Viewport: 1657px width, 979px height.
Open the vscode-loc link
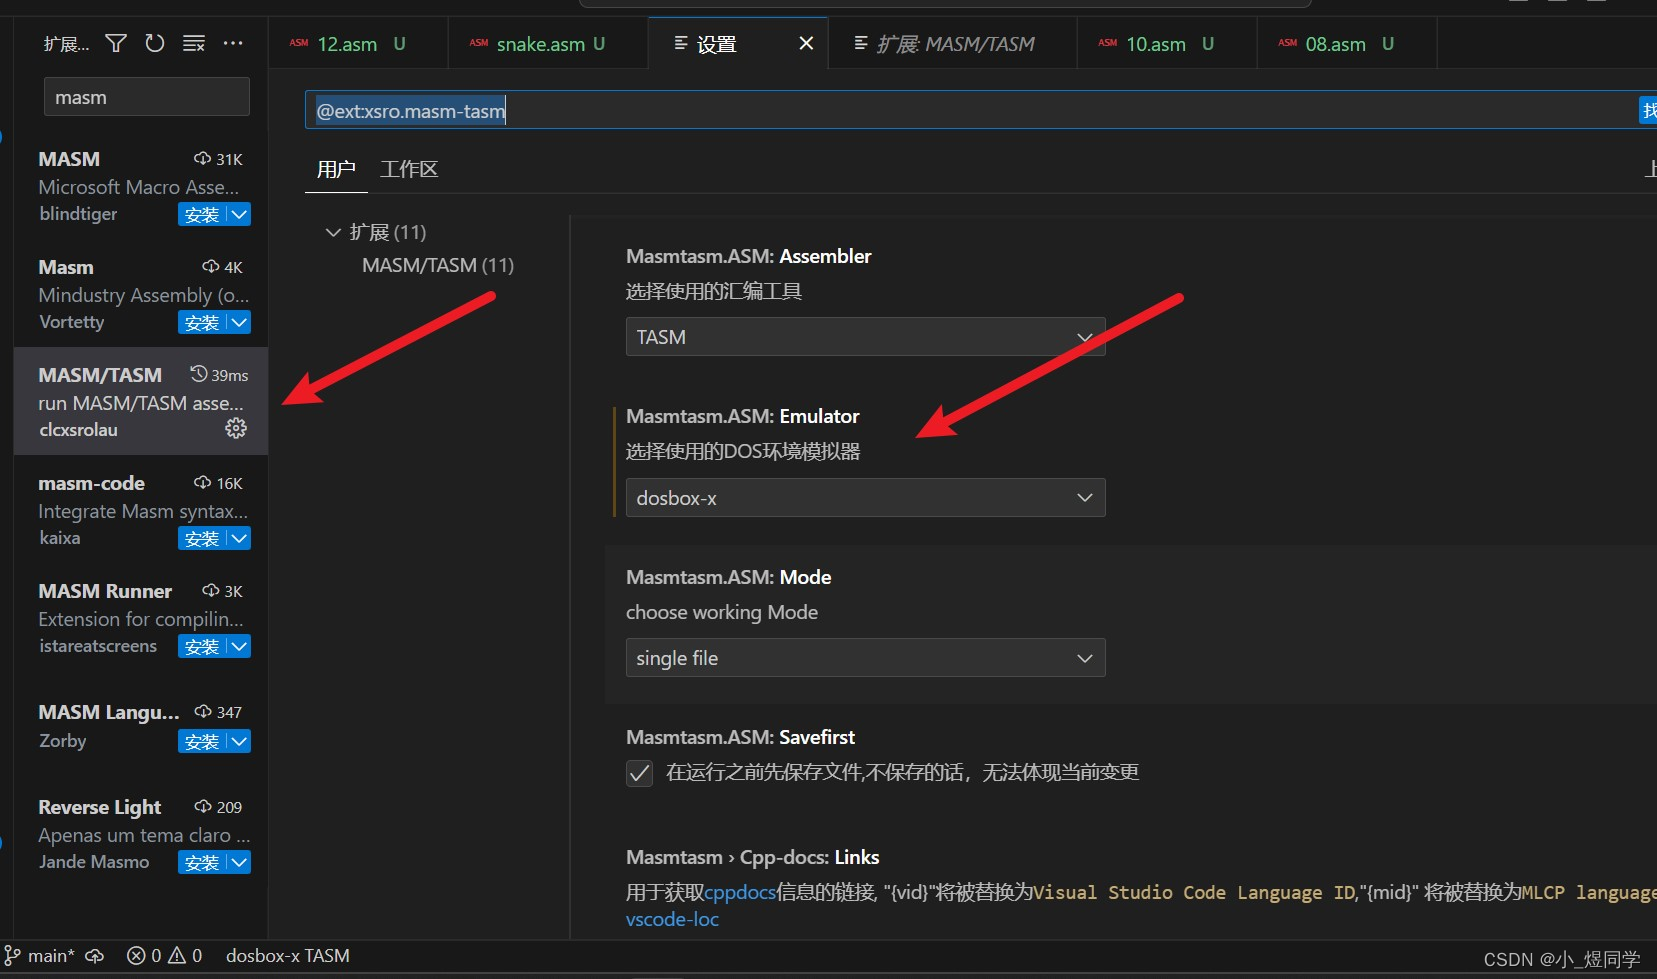click(x=672, y=919)
